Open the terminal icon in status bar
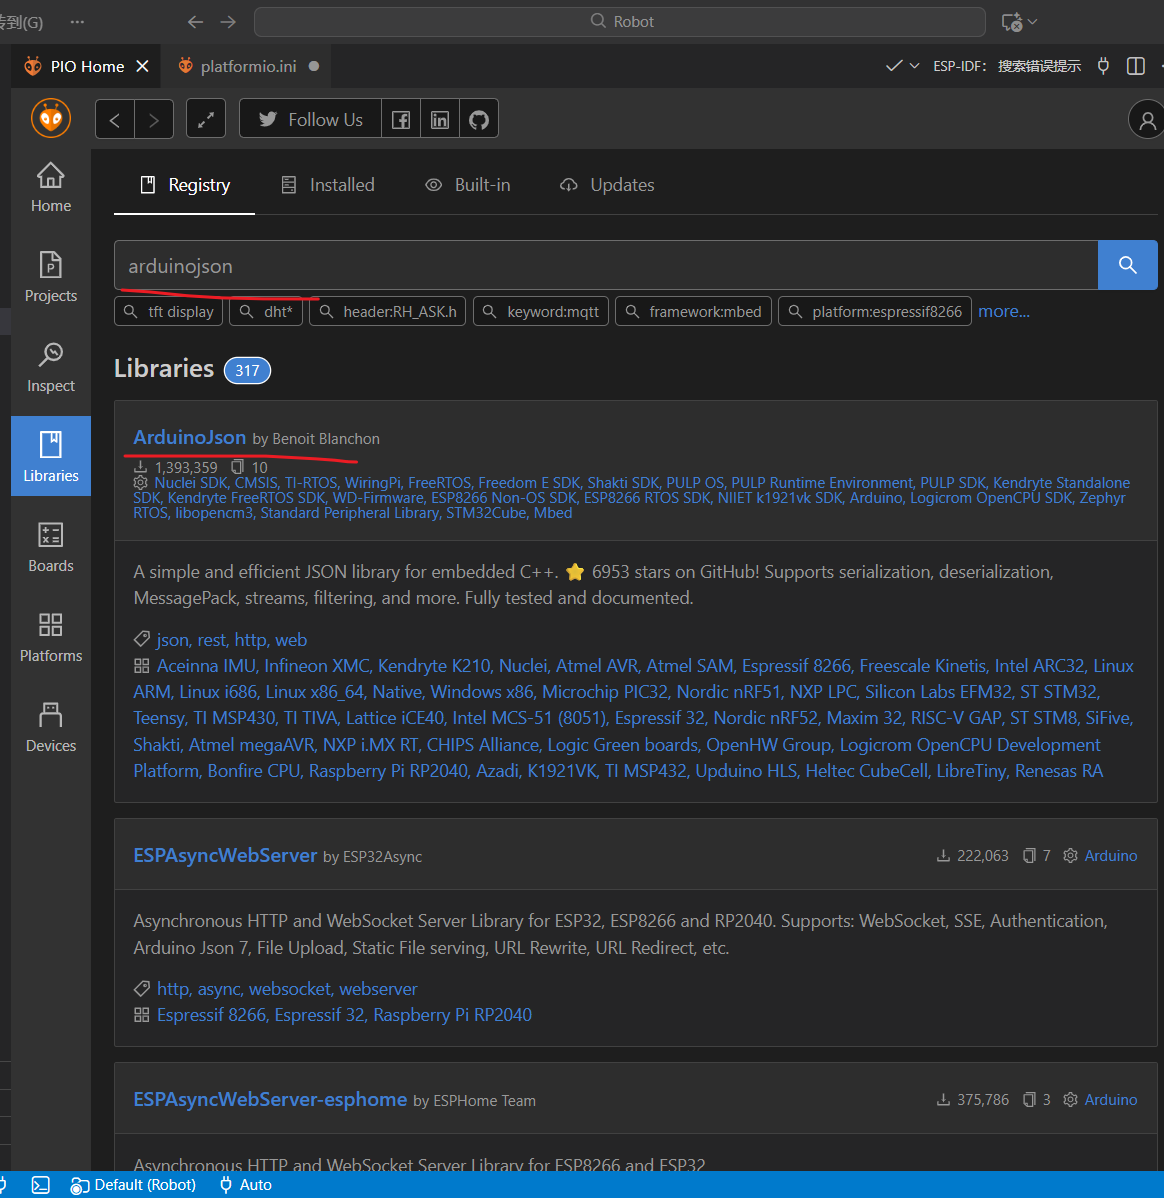Image resolution: width=1164 pixels, height=1198 pixels. [x=41, y=1185]
